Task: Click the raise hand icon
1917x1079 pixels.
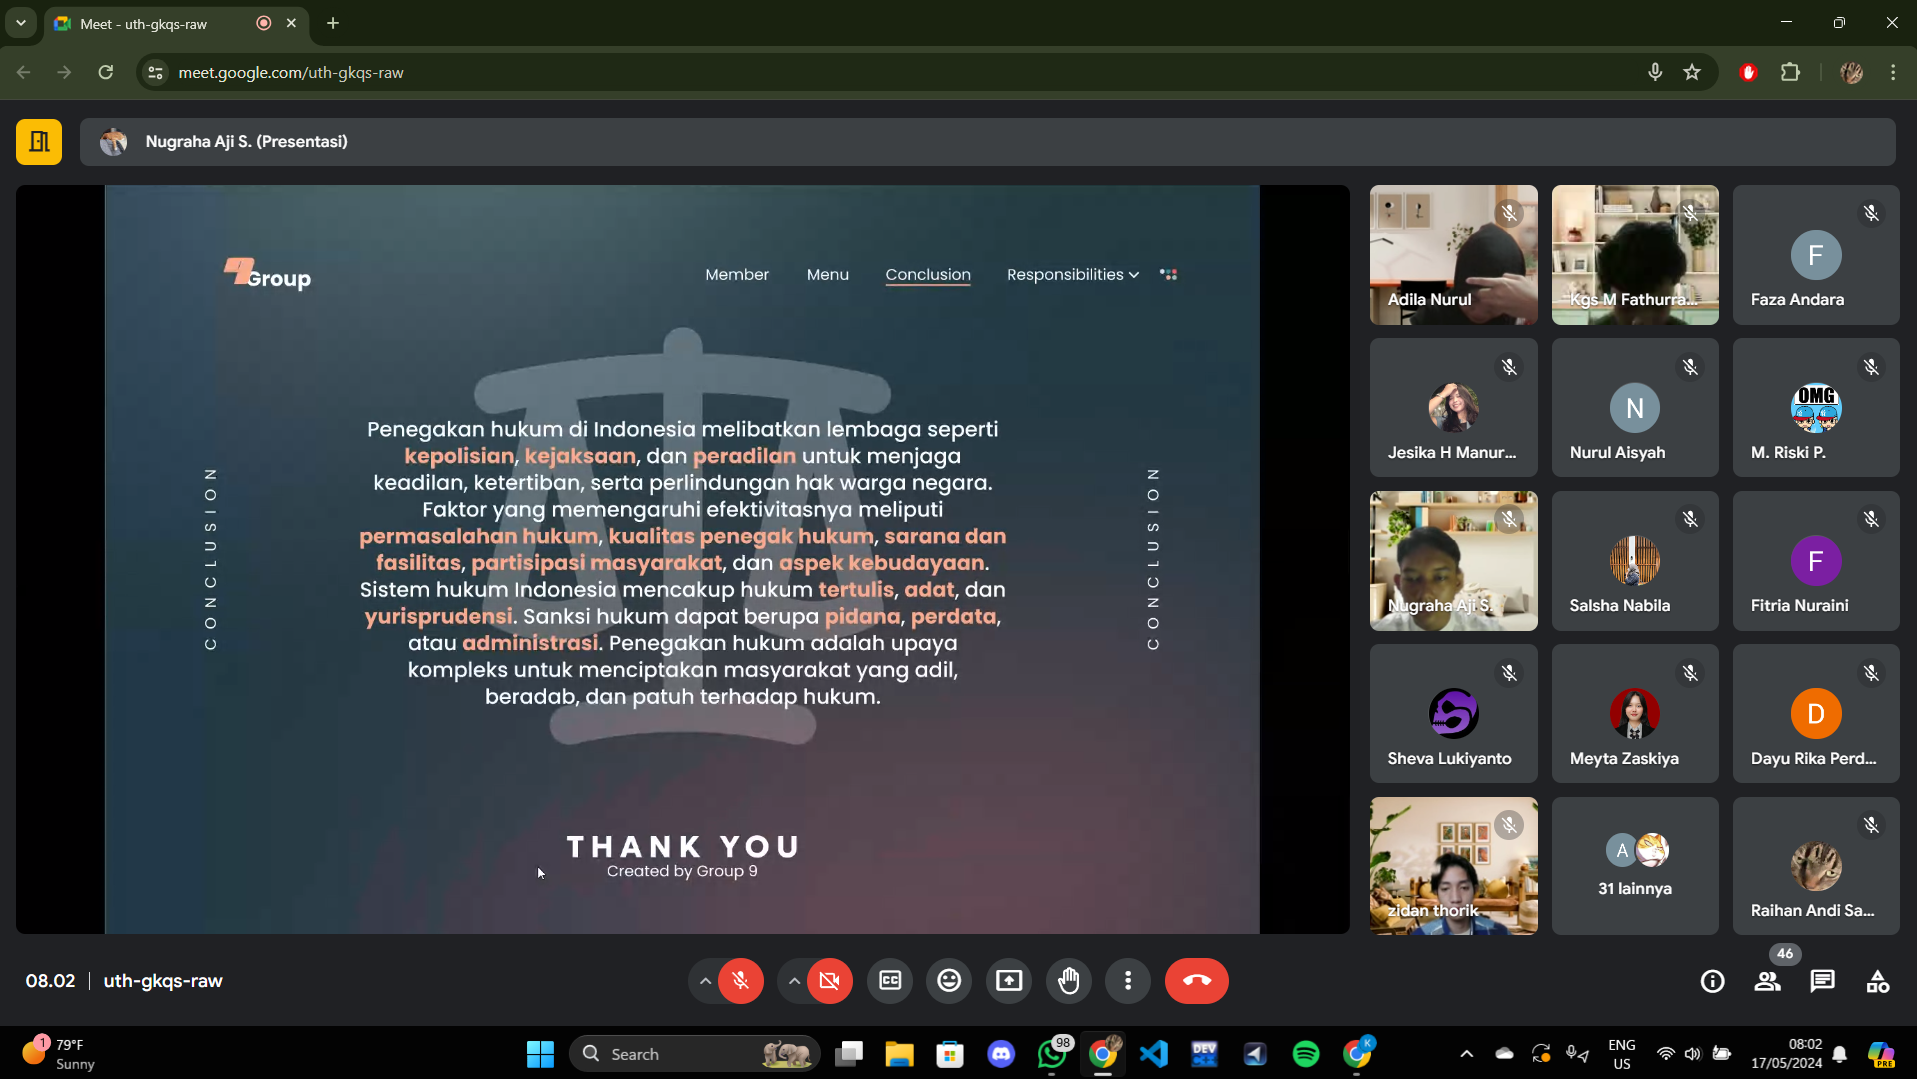Action: pos(1069,981)
